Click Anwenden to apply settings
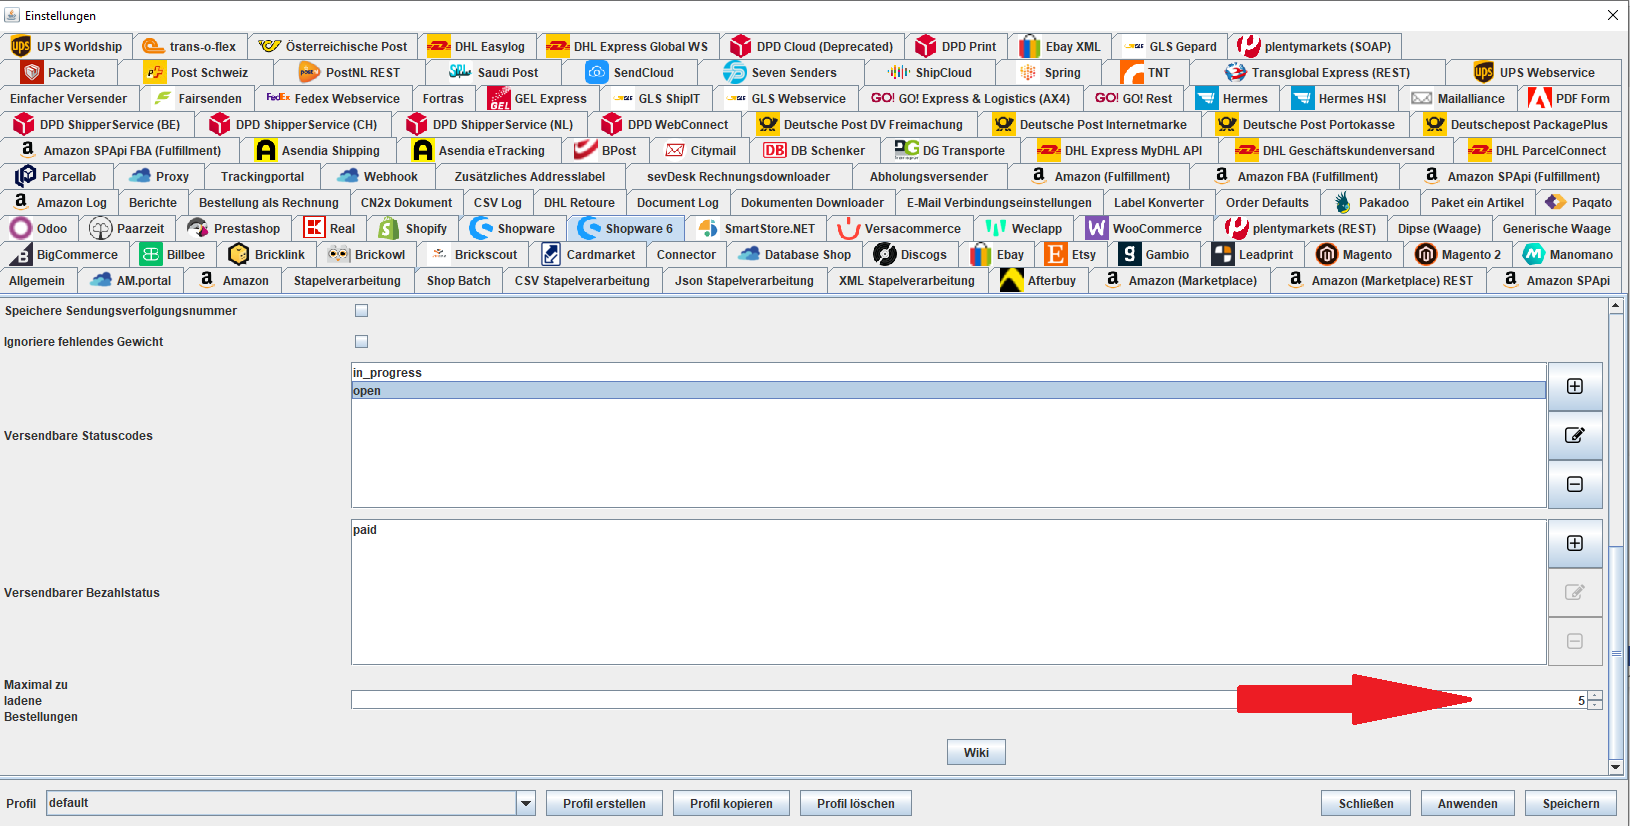This screenshot has width=1630, height=826. [1467, 803]
